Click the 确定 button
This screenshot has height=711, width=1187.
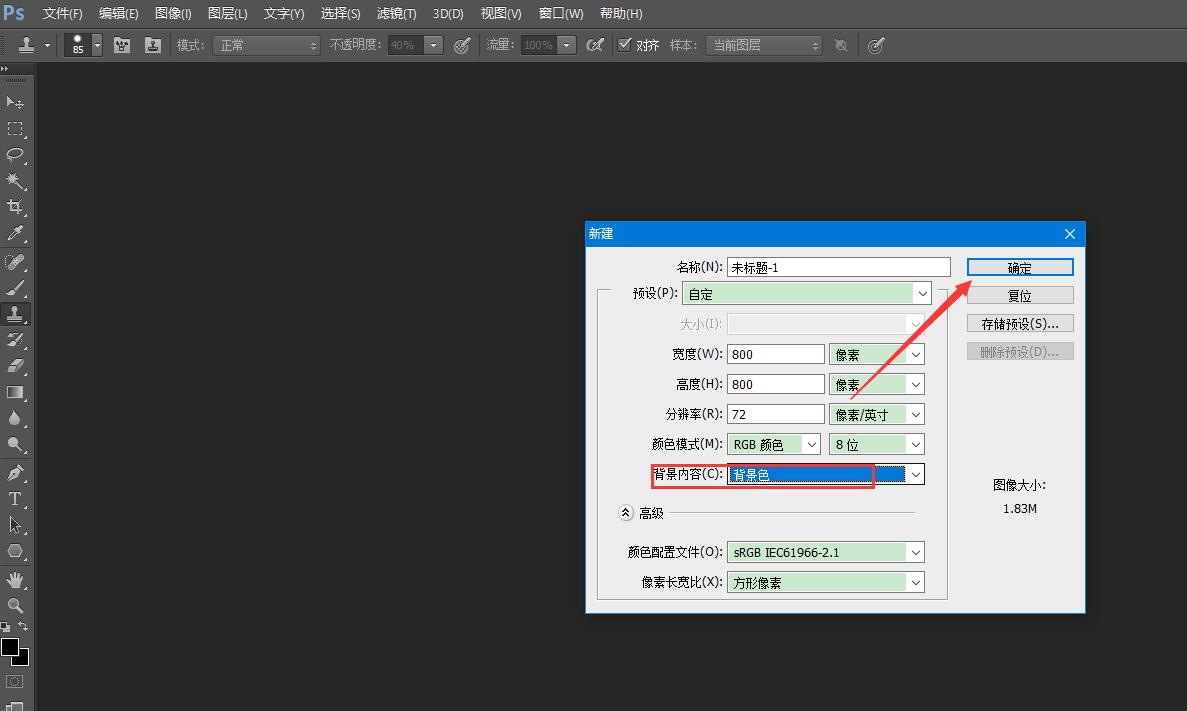(1020, 267)
